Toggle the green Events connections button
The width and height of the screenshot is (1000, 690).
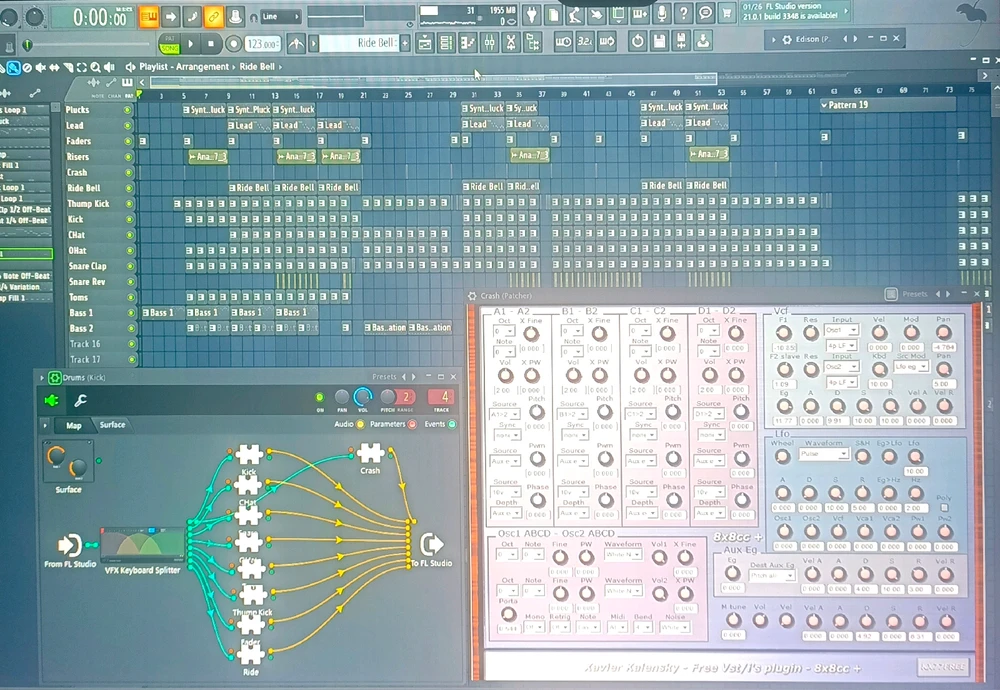(452, 424)
